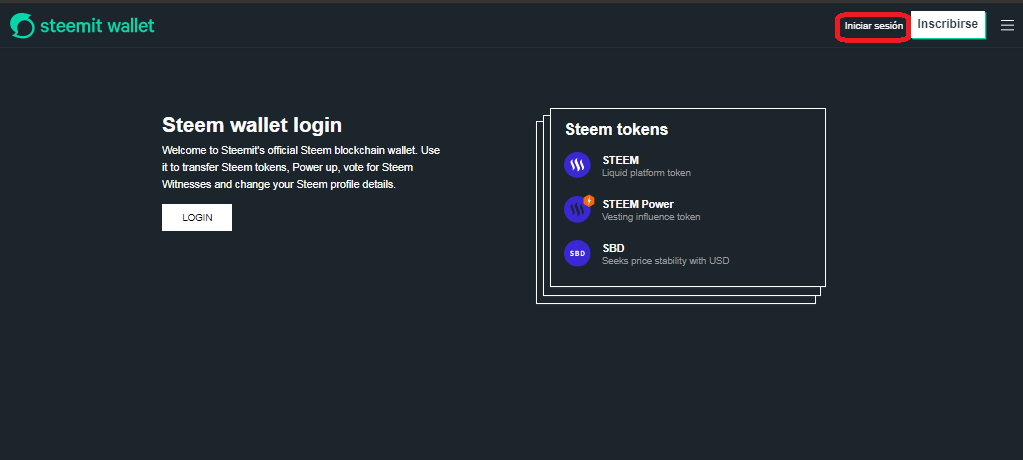Image resolution: width=1023 pixels, height=460 pixels.
Task: Click the white LOGIN button
Action: click(197, 217)
